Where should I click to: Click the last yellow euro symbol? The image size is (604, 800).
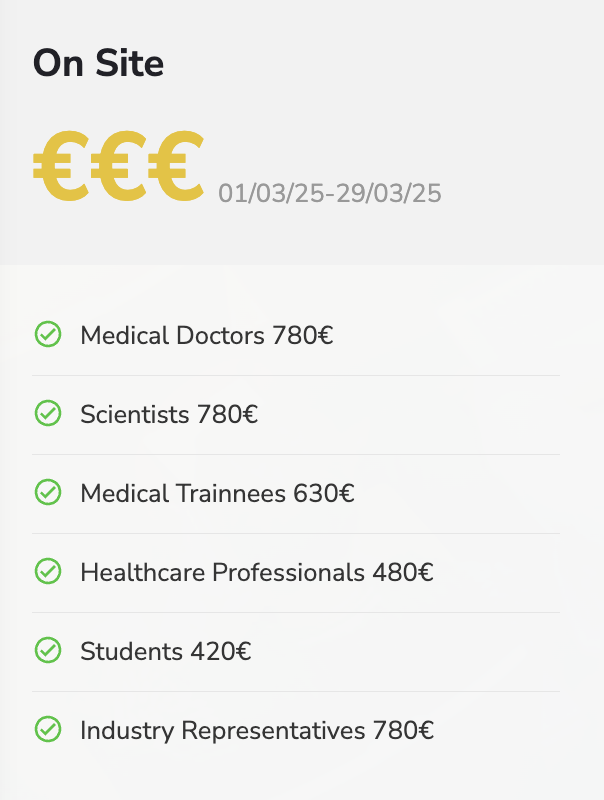pyautogui.click(x=175, y=167)
